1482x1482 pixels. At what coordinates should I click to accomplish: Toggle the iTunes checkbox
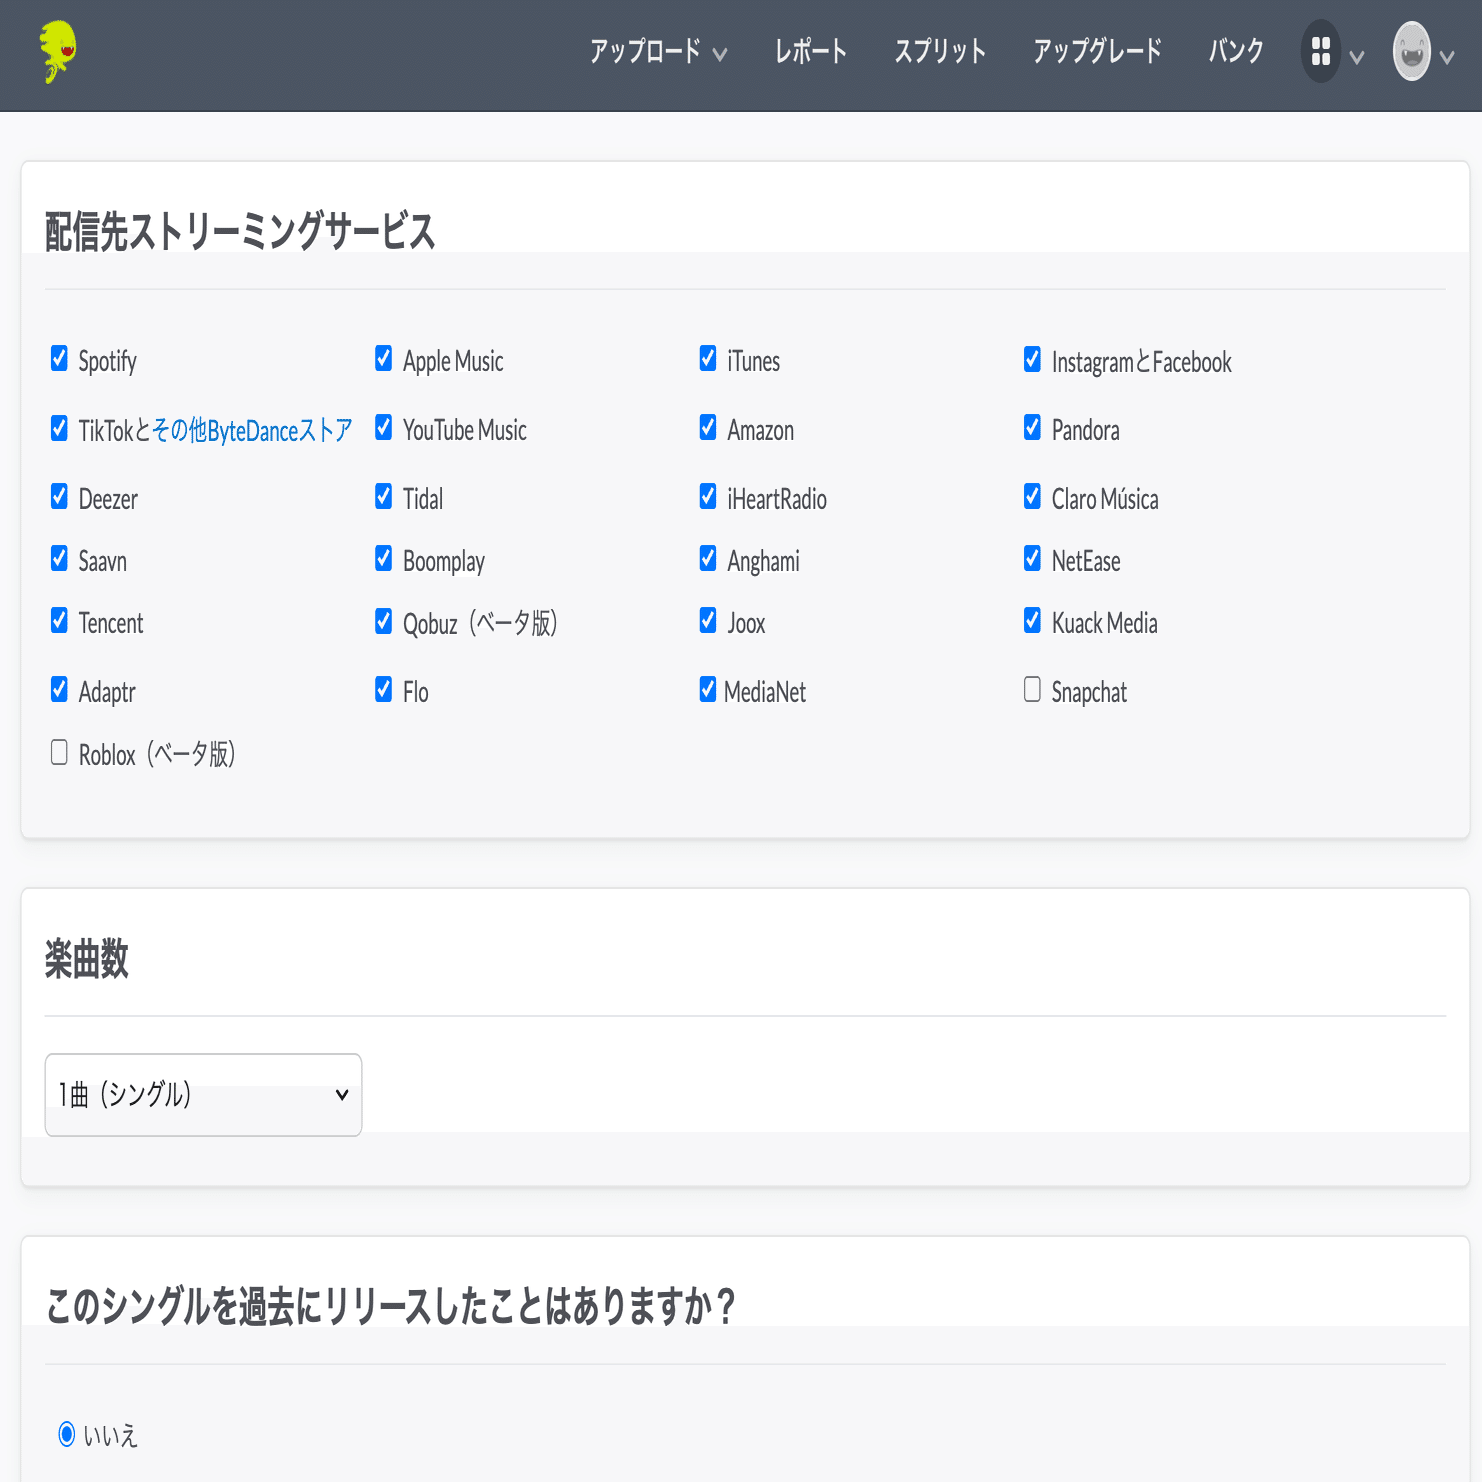click(x=708, y=358)
